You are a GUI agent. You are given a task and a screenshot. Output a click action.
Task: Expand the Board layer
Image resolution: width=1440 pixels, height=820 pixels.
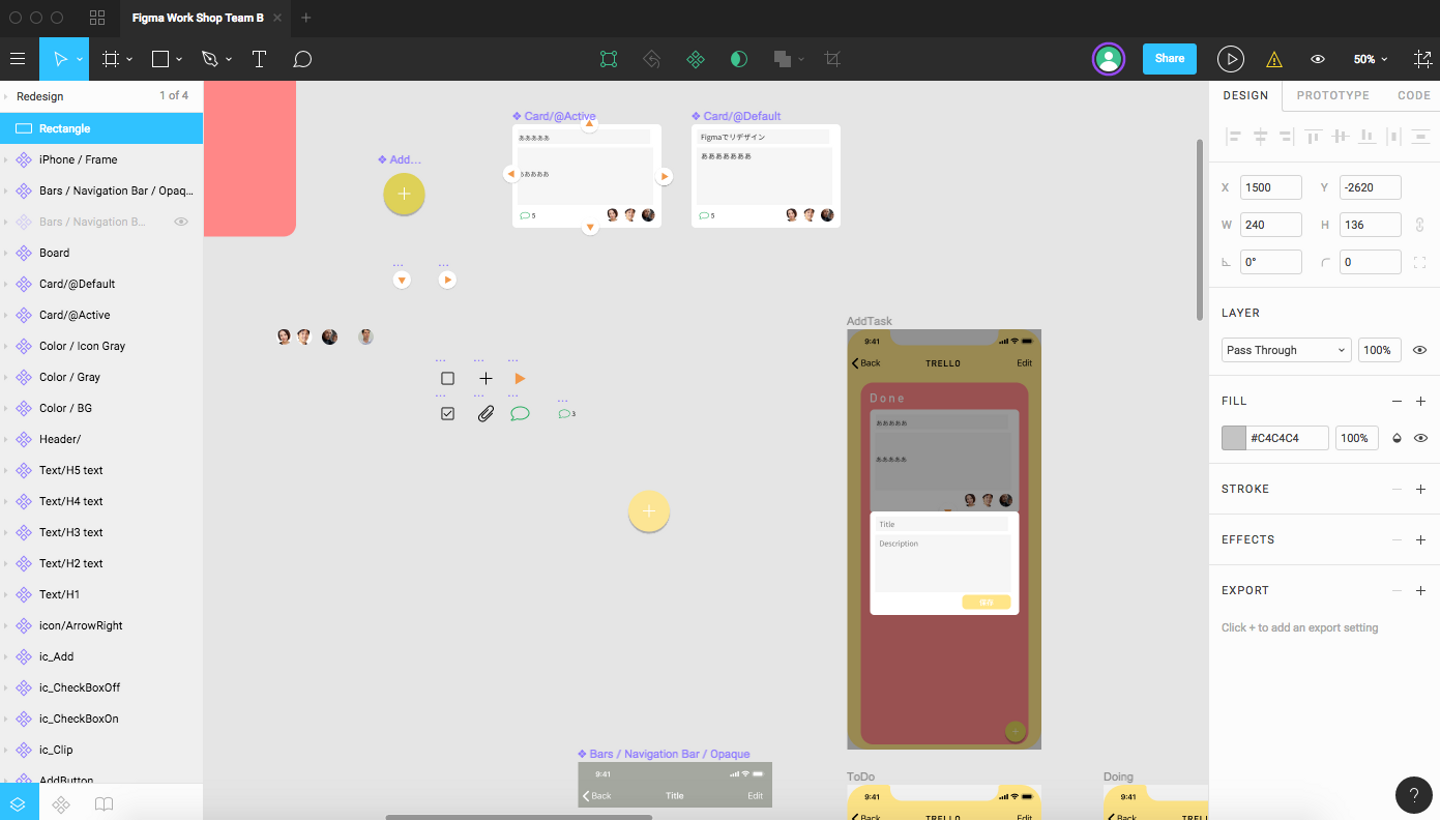[x=6, y=253]
